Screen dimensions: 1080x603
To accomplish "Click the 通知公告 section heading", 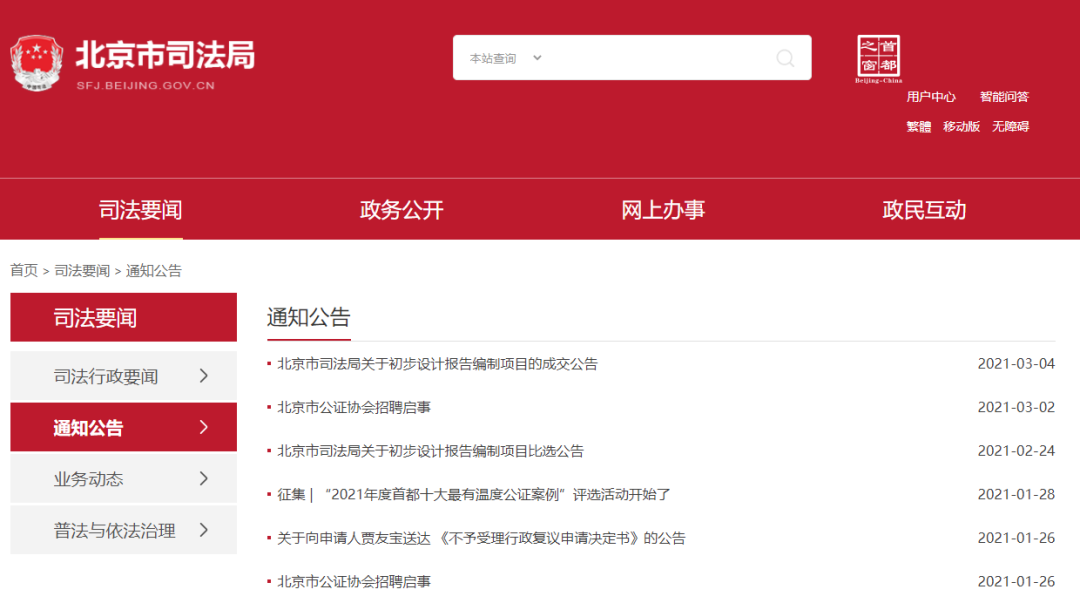I will (x=309, y=317).
